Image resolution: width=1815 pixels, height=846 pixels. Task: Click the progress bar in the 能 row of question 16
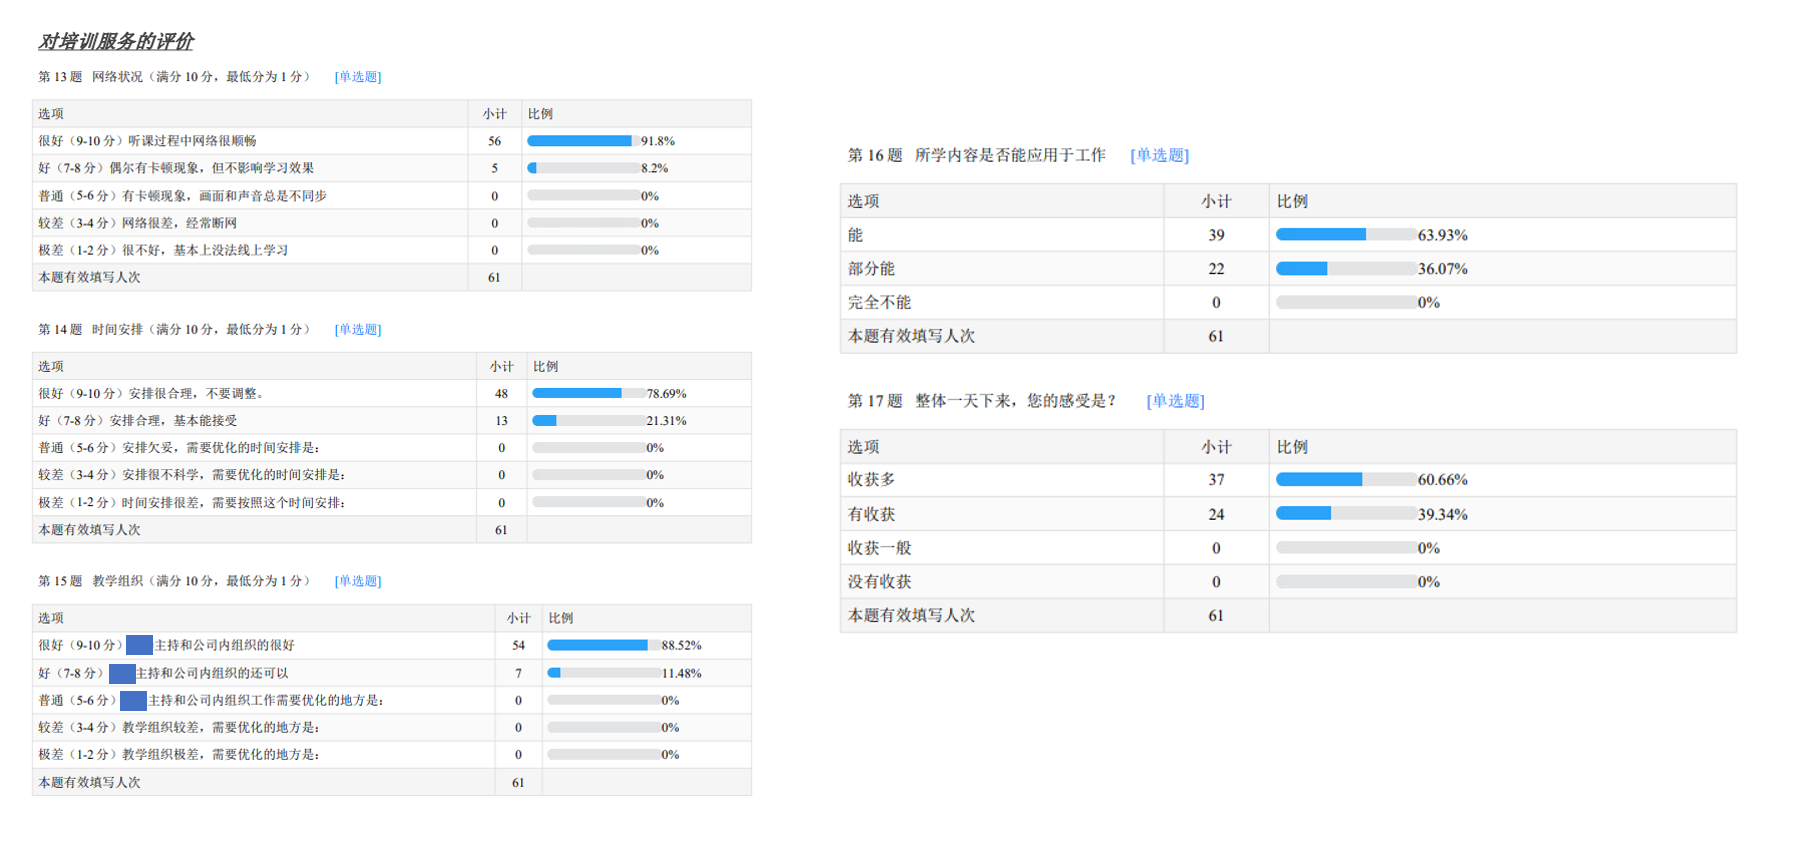coord(1346,234)
